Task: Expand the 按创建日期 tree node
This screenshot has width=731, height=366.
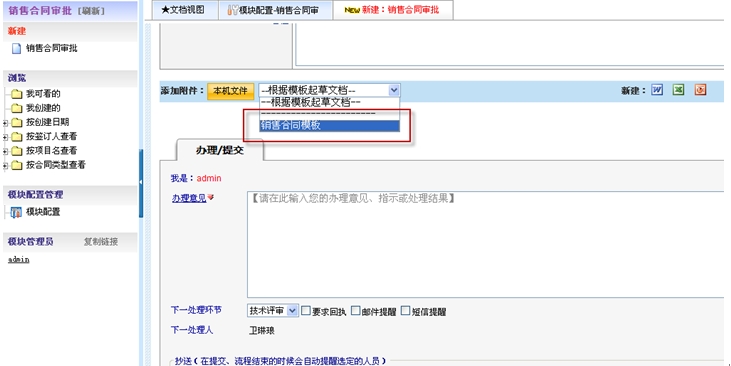Action: click(x=5, y=123)
